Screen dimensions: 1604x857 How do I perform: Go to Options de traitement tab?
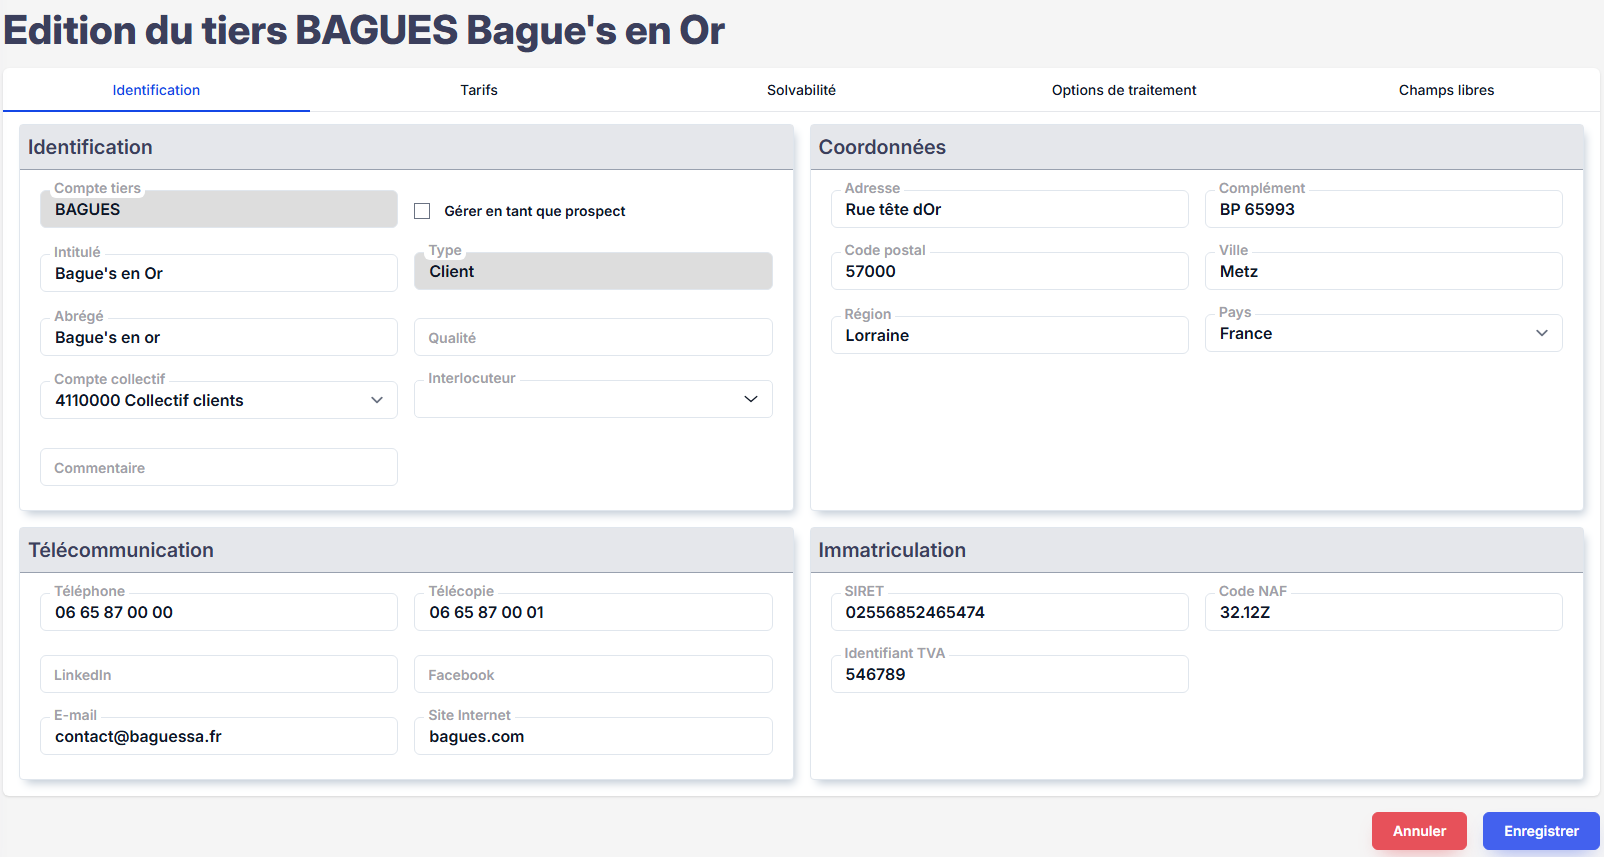click(1123, 90)
